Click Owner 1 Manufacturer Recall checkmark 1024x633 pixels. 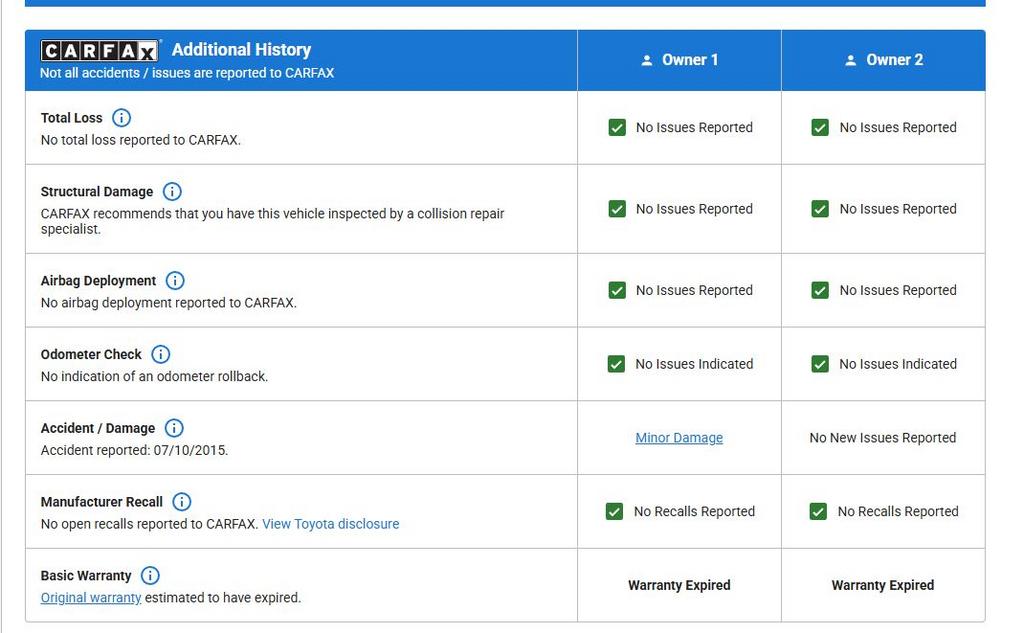[x=615, y=511]
